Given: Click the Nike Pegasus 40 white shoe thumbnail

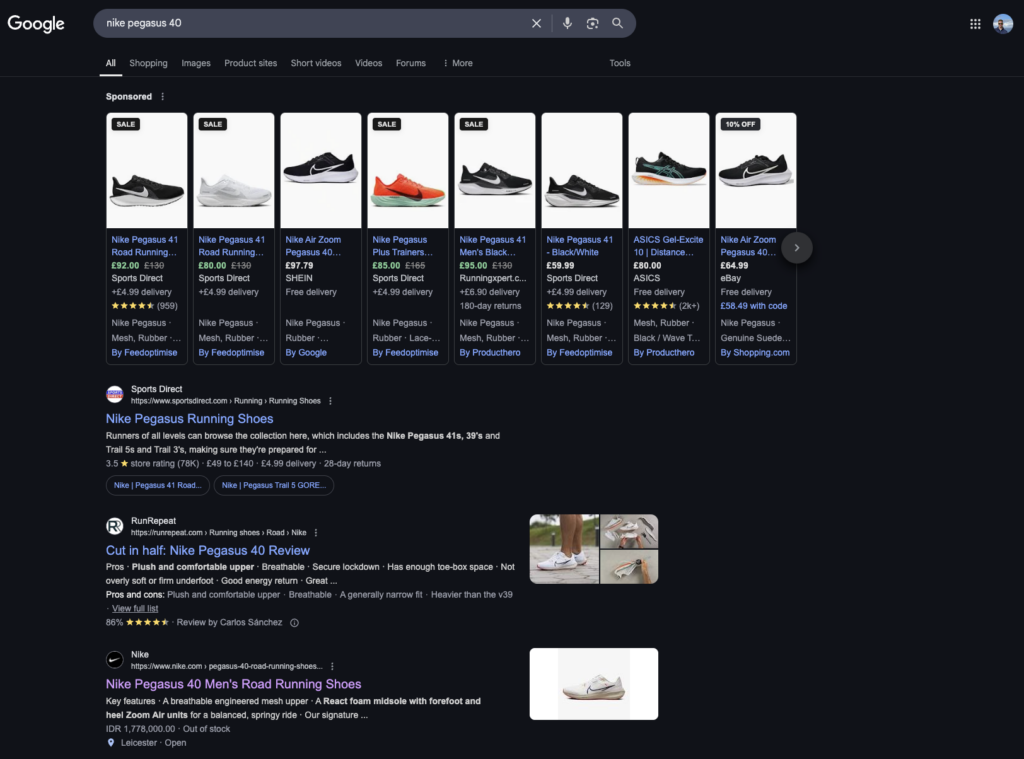Looking at the screenshot, I should 594,684.
